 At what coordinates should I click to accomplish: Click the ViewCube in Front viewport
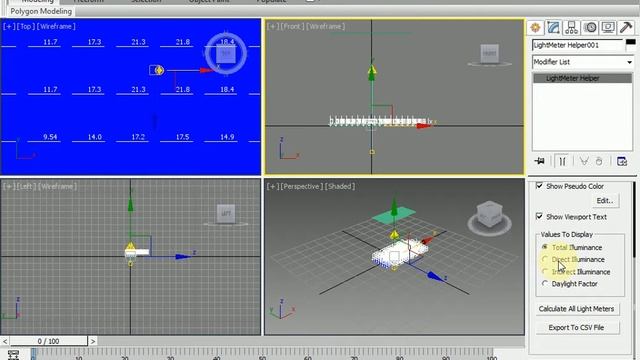coord(489,54)
